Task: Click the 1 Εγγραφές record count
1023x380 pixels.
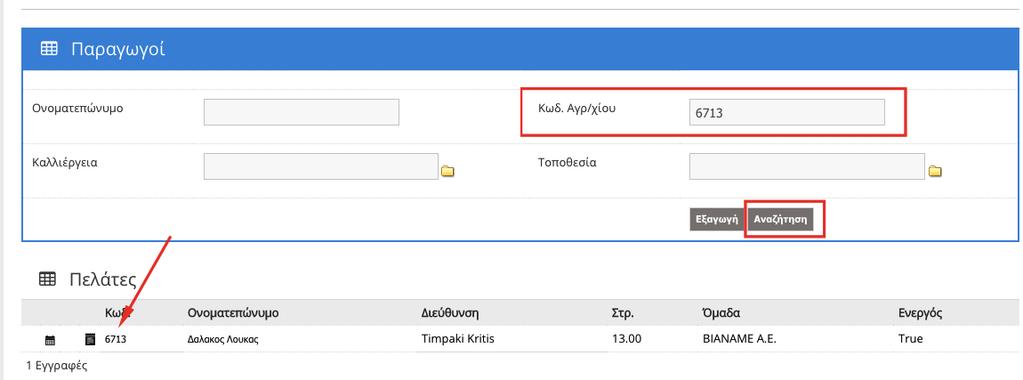Action: pyautogui.click(x=56, y=366)
